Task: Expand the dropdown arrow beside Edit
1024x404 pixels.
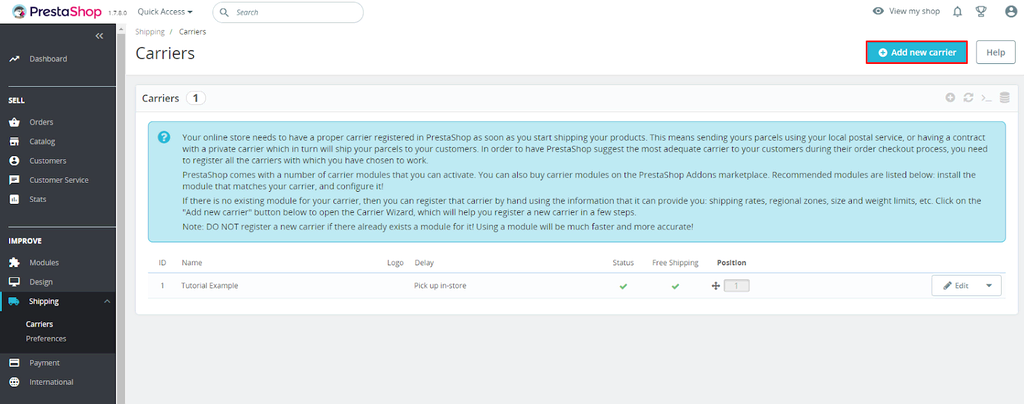Action: [x=989, y=286]
